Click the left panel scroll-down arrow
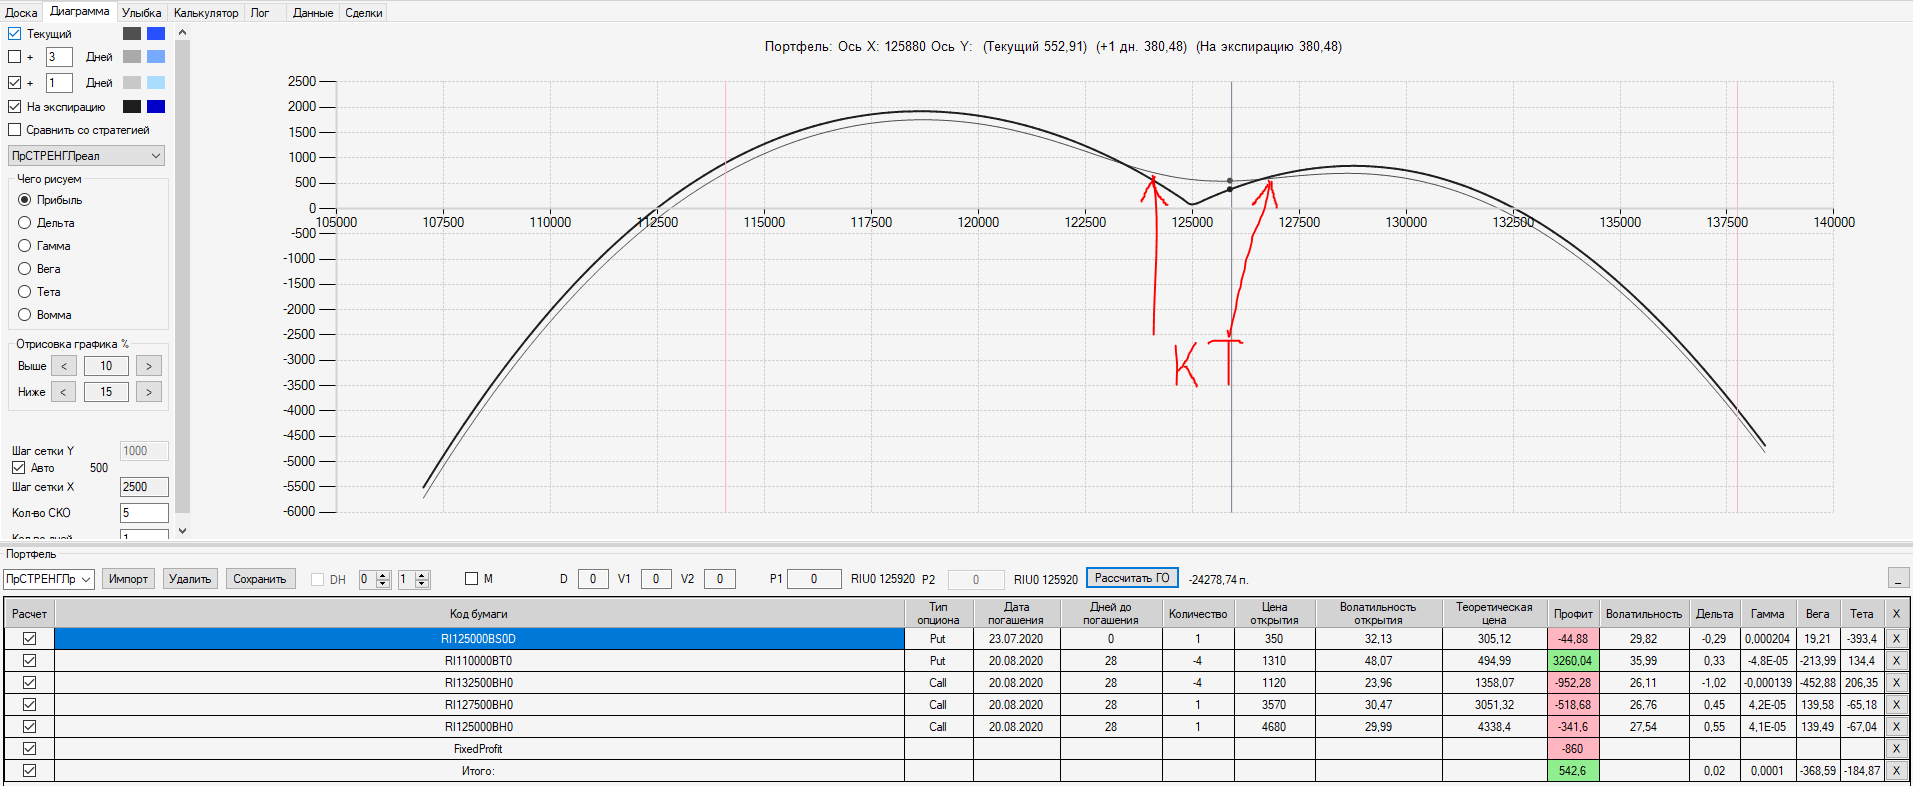The height and width of the screenshot is (786, 1913). [x=182, y=531]
